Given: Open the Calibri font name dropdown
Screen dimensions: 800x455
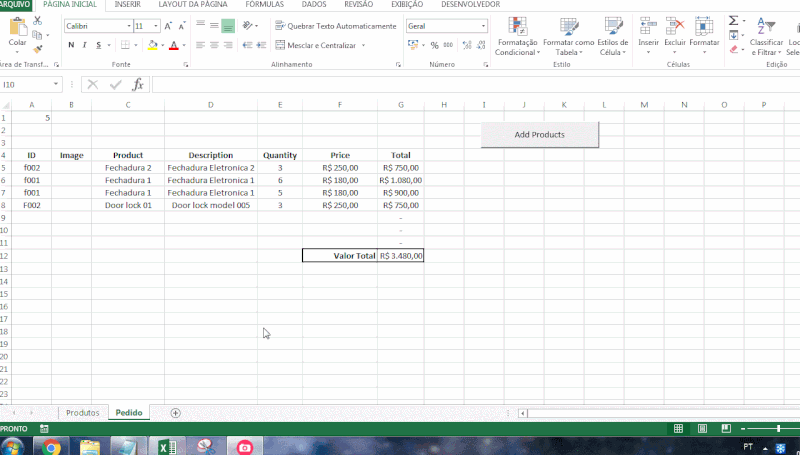Looking at the screenshot, I should point(127,26).
